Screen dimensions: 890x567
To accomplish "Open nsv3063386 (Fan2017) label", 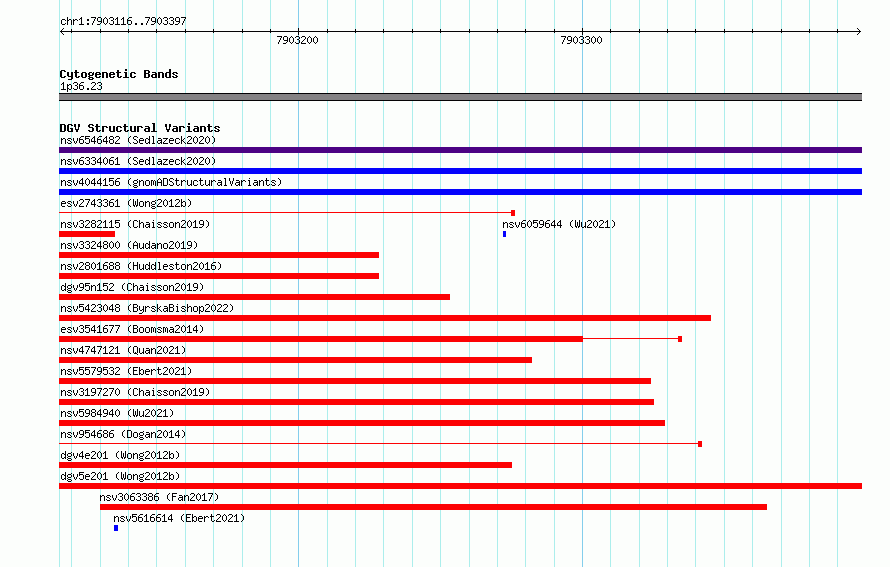I will click(159, 497).
